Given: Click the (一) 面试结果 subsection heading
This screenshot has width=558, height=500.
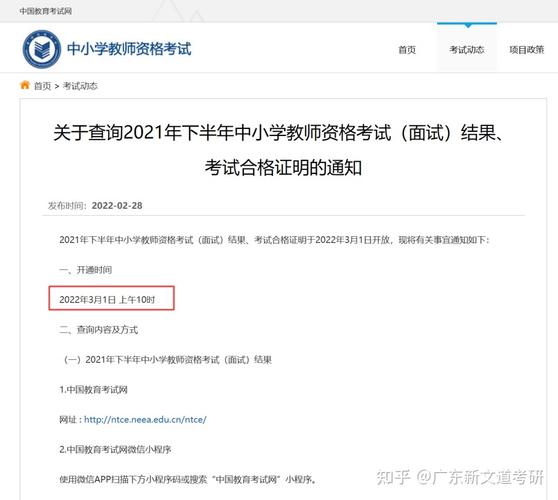Looking at the screenshot, I should (168, 360).
